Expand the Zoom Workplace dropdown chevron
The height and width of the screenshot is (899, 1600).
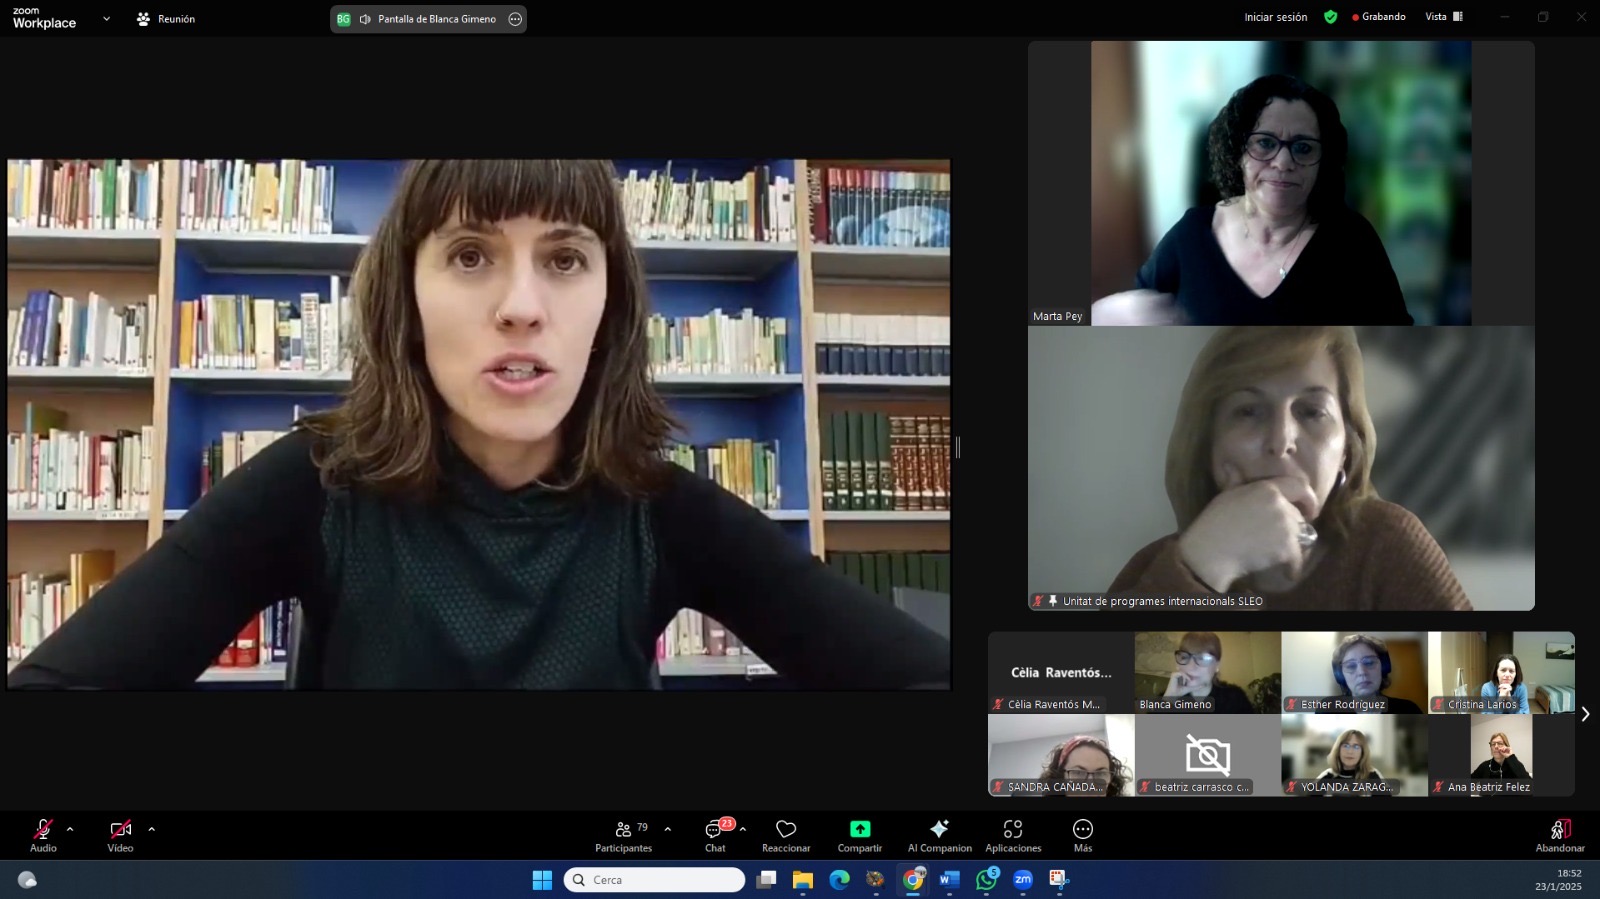pos(107,19)
